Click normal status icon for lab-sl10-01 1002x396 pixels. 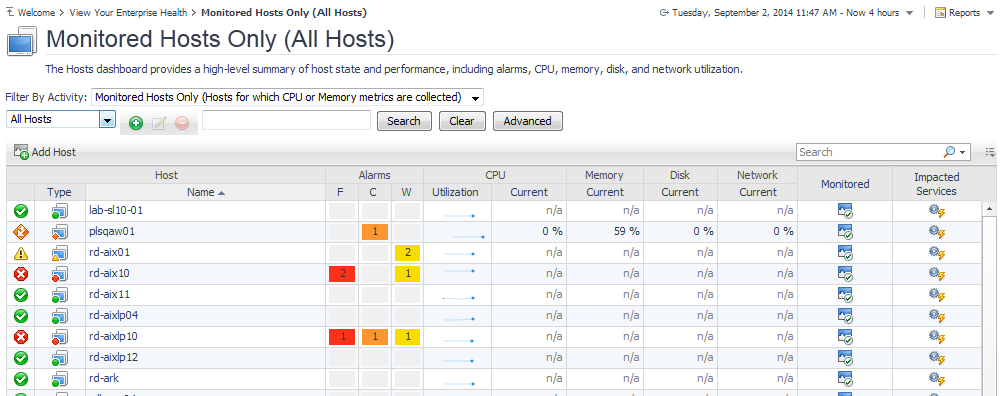pyautogui.click(x=20, y=210)
